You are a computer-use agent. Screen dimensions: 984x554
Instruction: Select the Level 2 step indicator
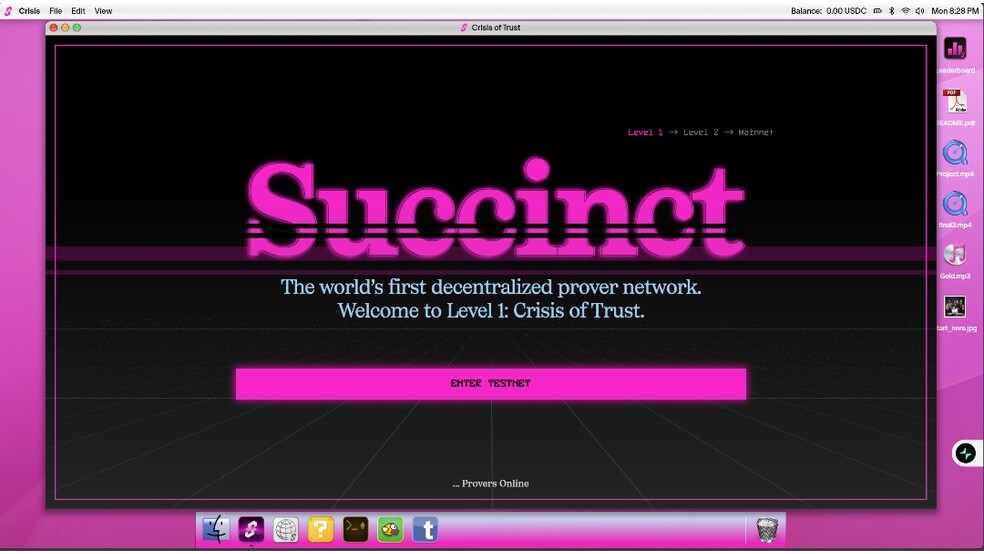[700, 132]
